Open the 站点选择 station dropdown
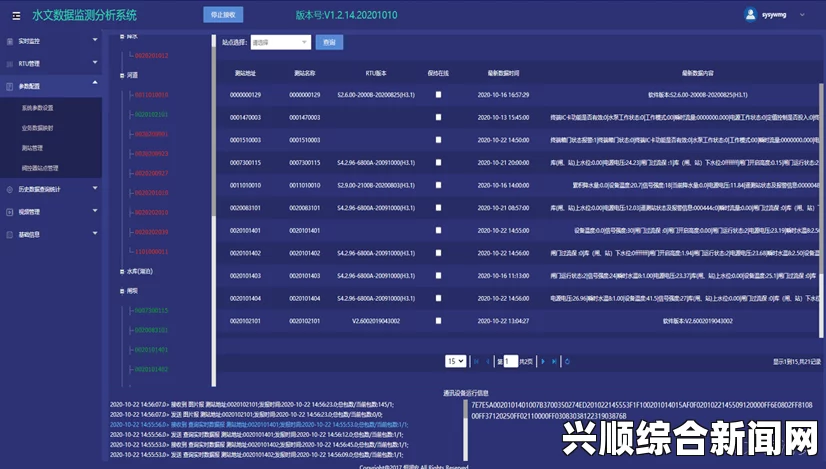Viewport: 826px width, 469px height. [x=281, y=42]
